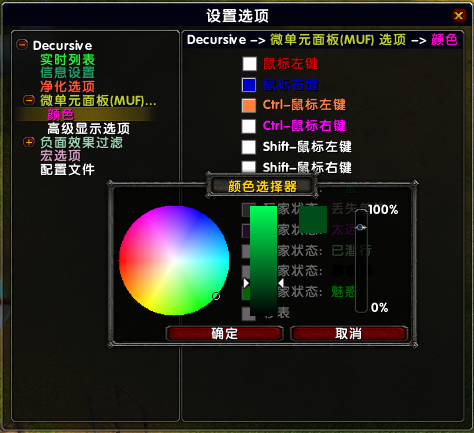Image resolution: width=474 pixels, height=433 pixels.
Task: Expand the 负面效果过滤 tree node
Action: pyautogui.click(x=29, y=142)
